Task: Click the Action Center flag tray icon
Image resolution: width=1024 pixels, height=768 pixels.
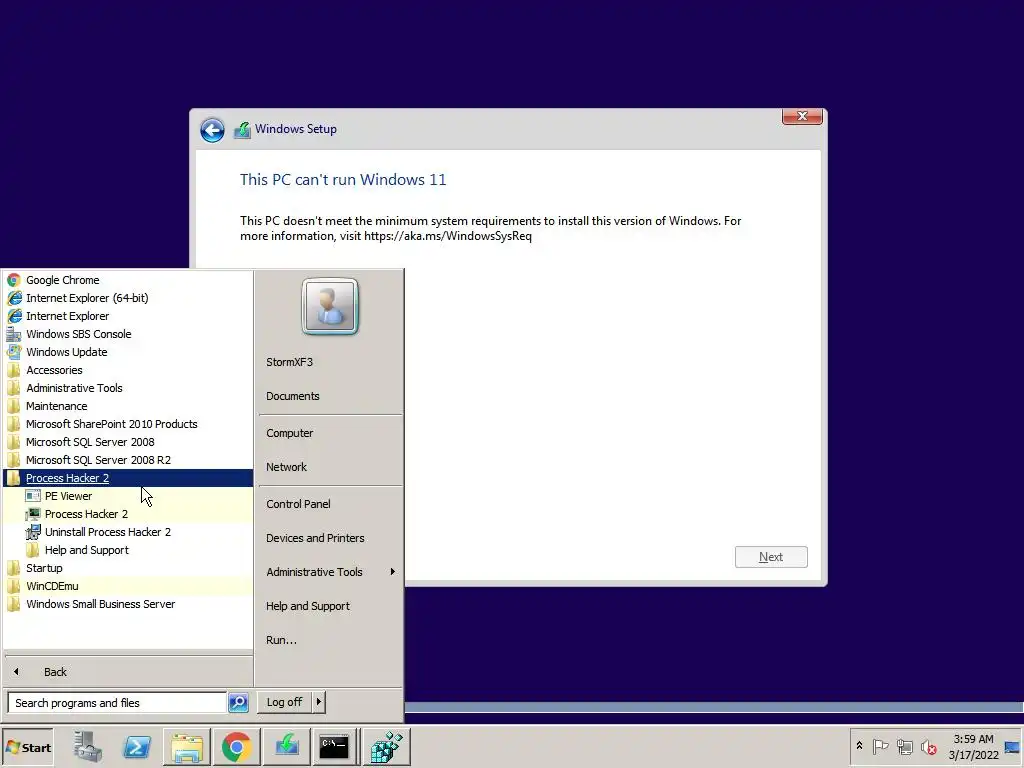Action: point(880,746)
